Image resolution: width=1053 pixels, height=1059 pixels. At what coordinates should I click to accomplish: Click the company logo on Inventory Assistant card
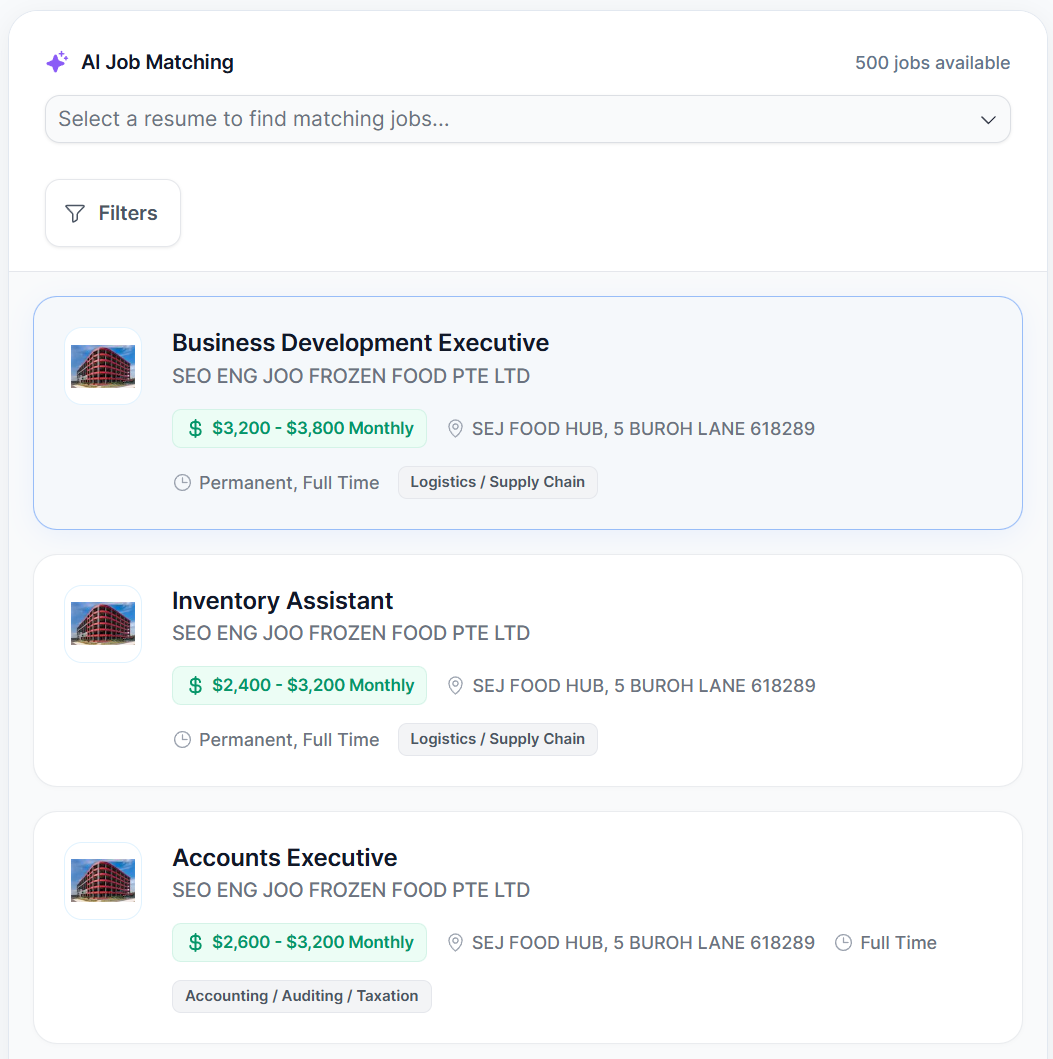tap(103, 623)
